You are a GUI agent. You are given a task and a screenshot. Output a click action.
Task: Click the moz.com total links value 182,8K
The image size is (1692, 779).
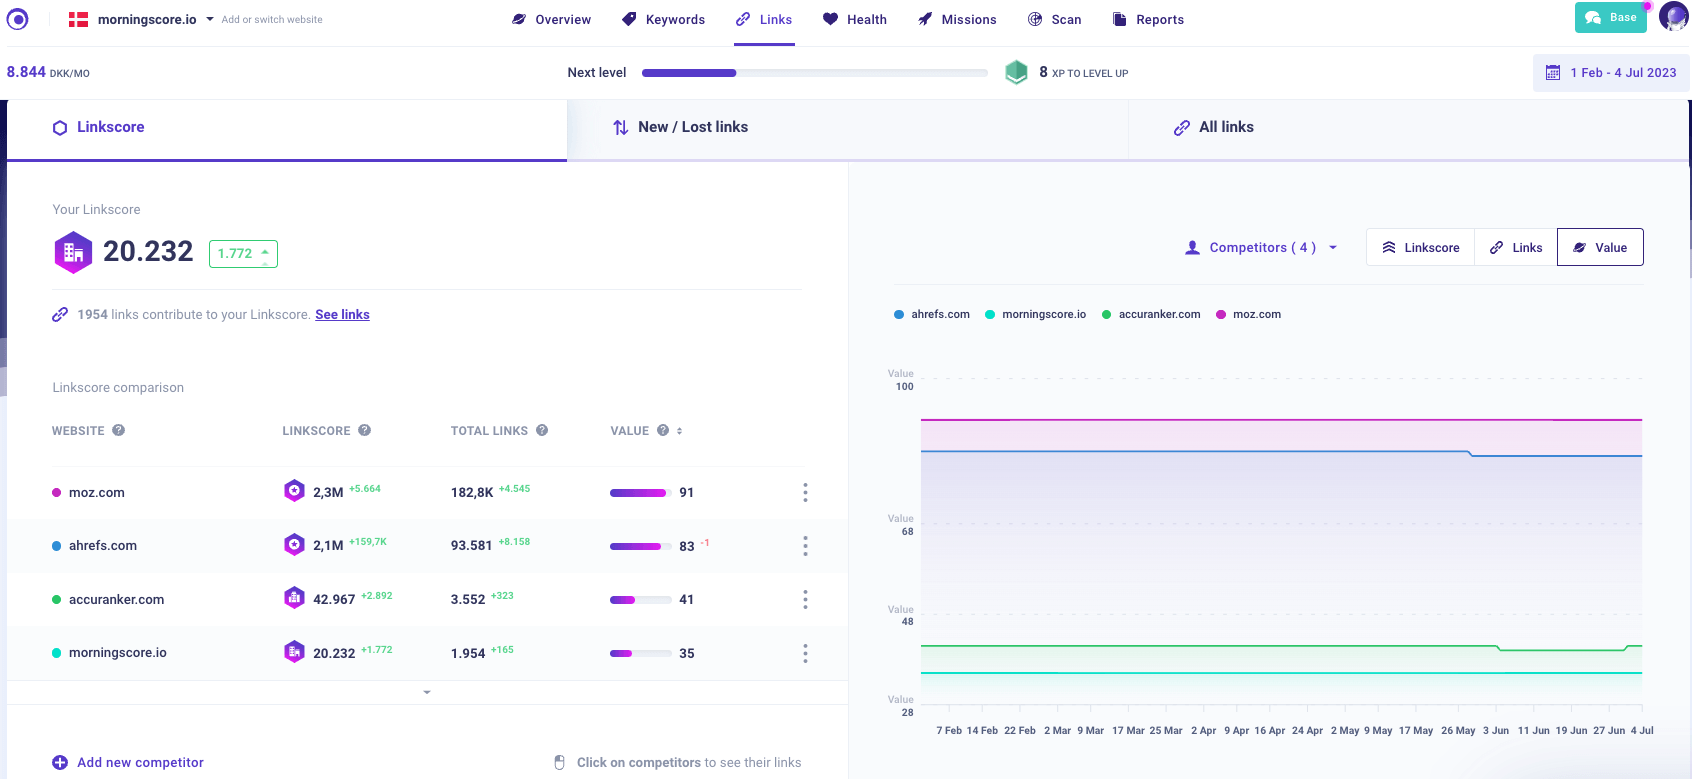(472, 492)
